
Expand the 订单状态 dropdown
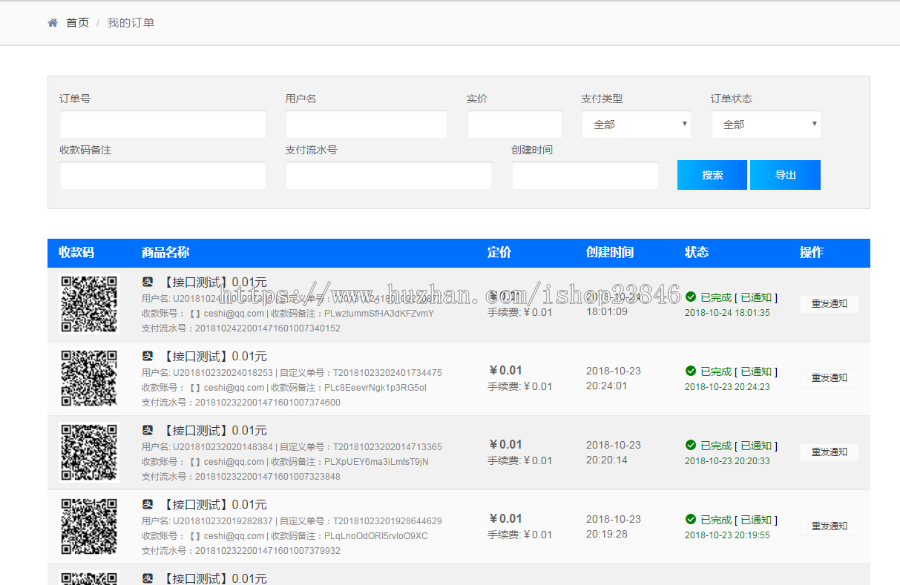point(766,125)
